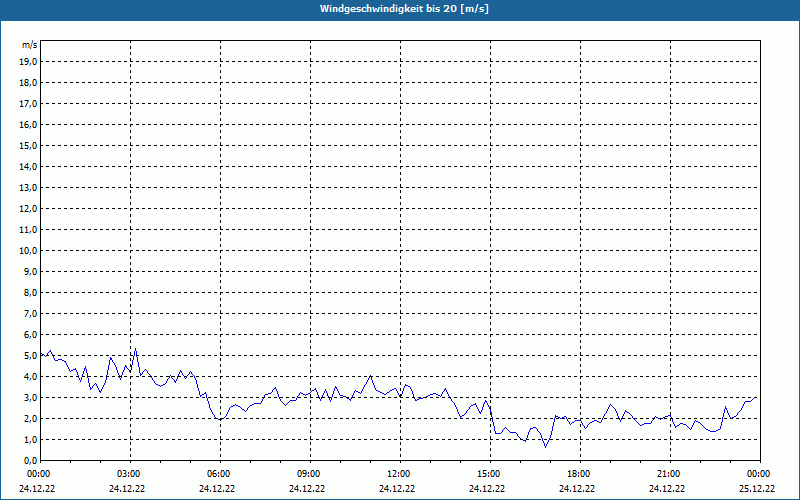Click the 03:00 time axis label
The width and height of the screenshot is (800, 500).
coord(131,474)
